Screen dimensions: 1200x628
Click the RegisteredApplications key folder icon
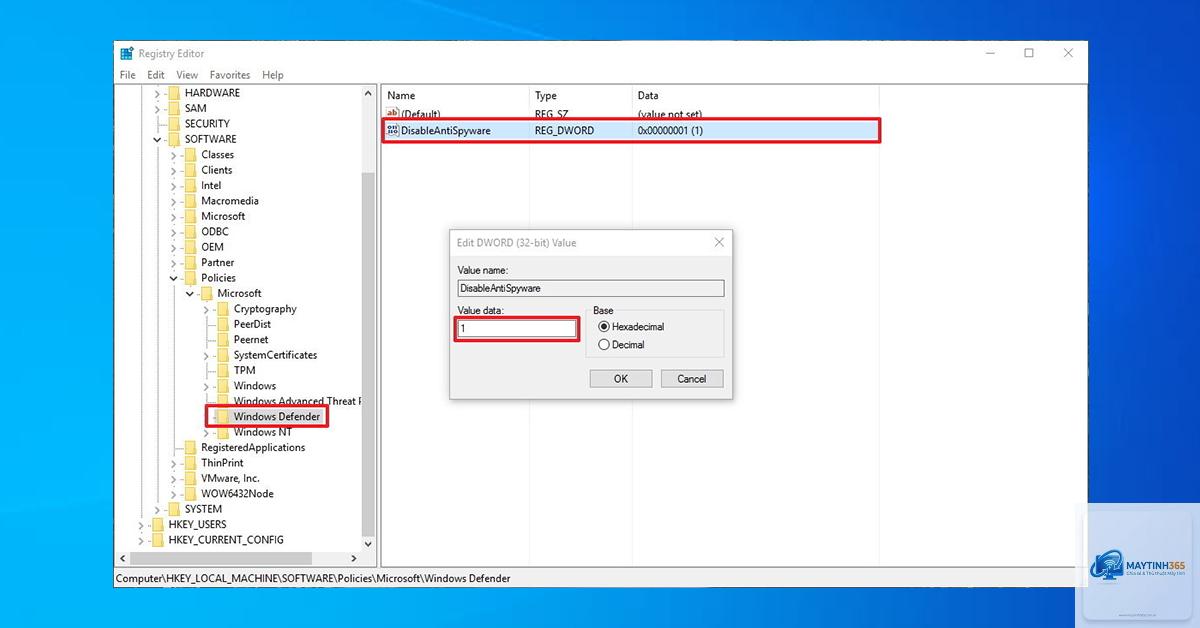[190, 448]
